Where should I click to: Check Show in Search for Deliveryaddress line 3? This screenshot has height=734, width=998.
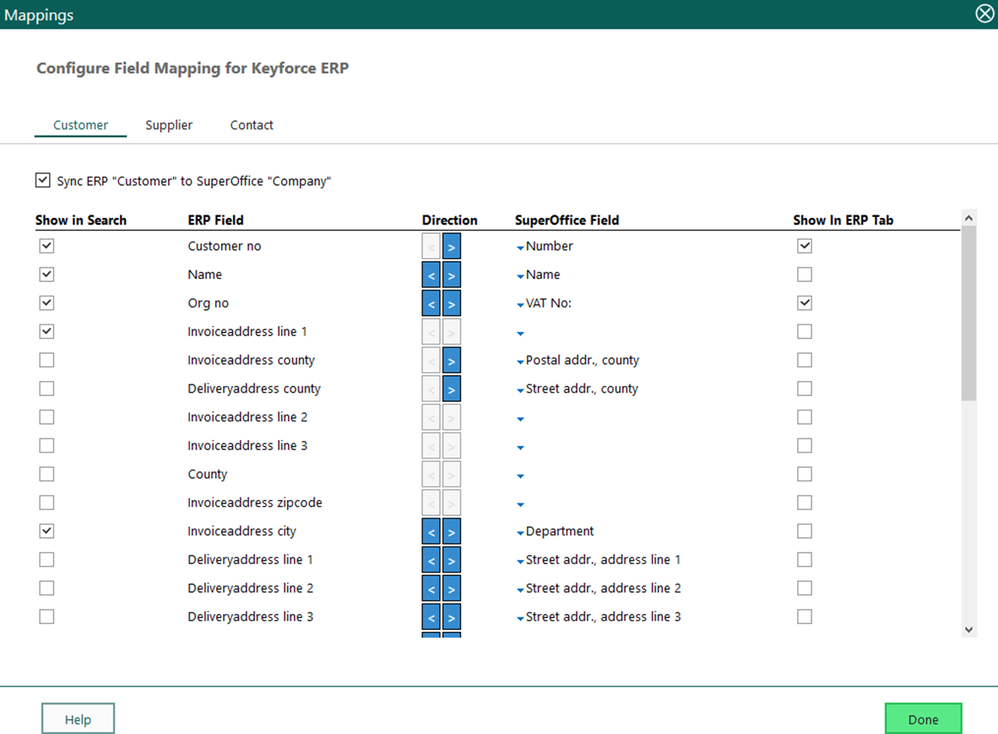point(46,616)
